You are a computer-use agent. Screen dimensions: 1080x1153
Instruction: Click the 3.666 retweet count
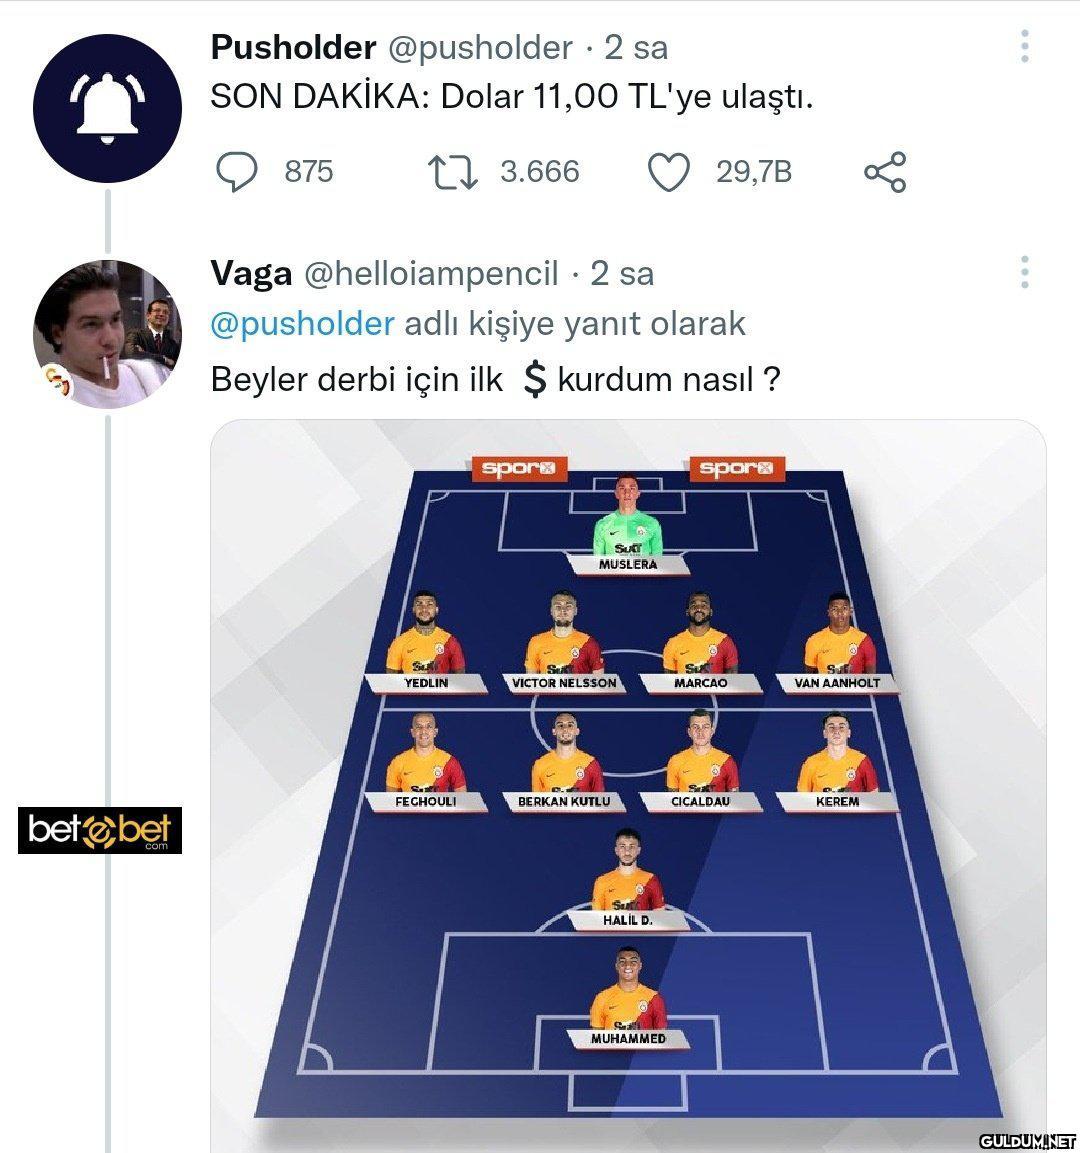pyautogui.click(x=540, y=171)
